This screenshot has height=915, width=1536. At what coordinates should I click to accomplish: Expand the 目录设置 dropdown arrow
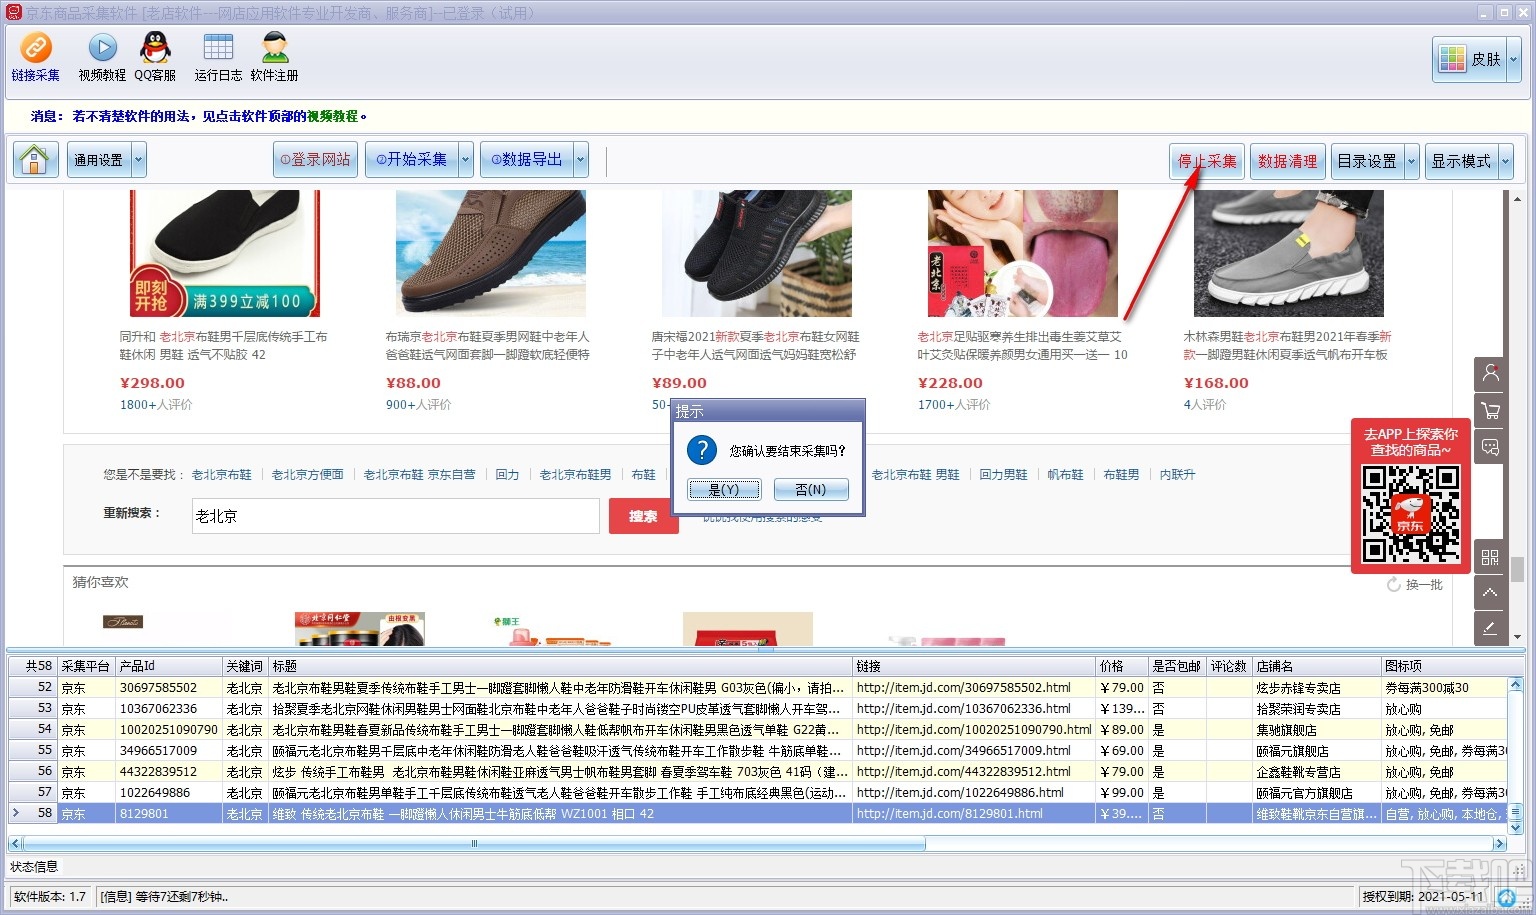point(1411,161)
